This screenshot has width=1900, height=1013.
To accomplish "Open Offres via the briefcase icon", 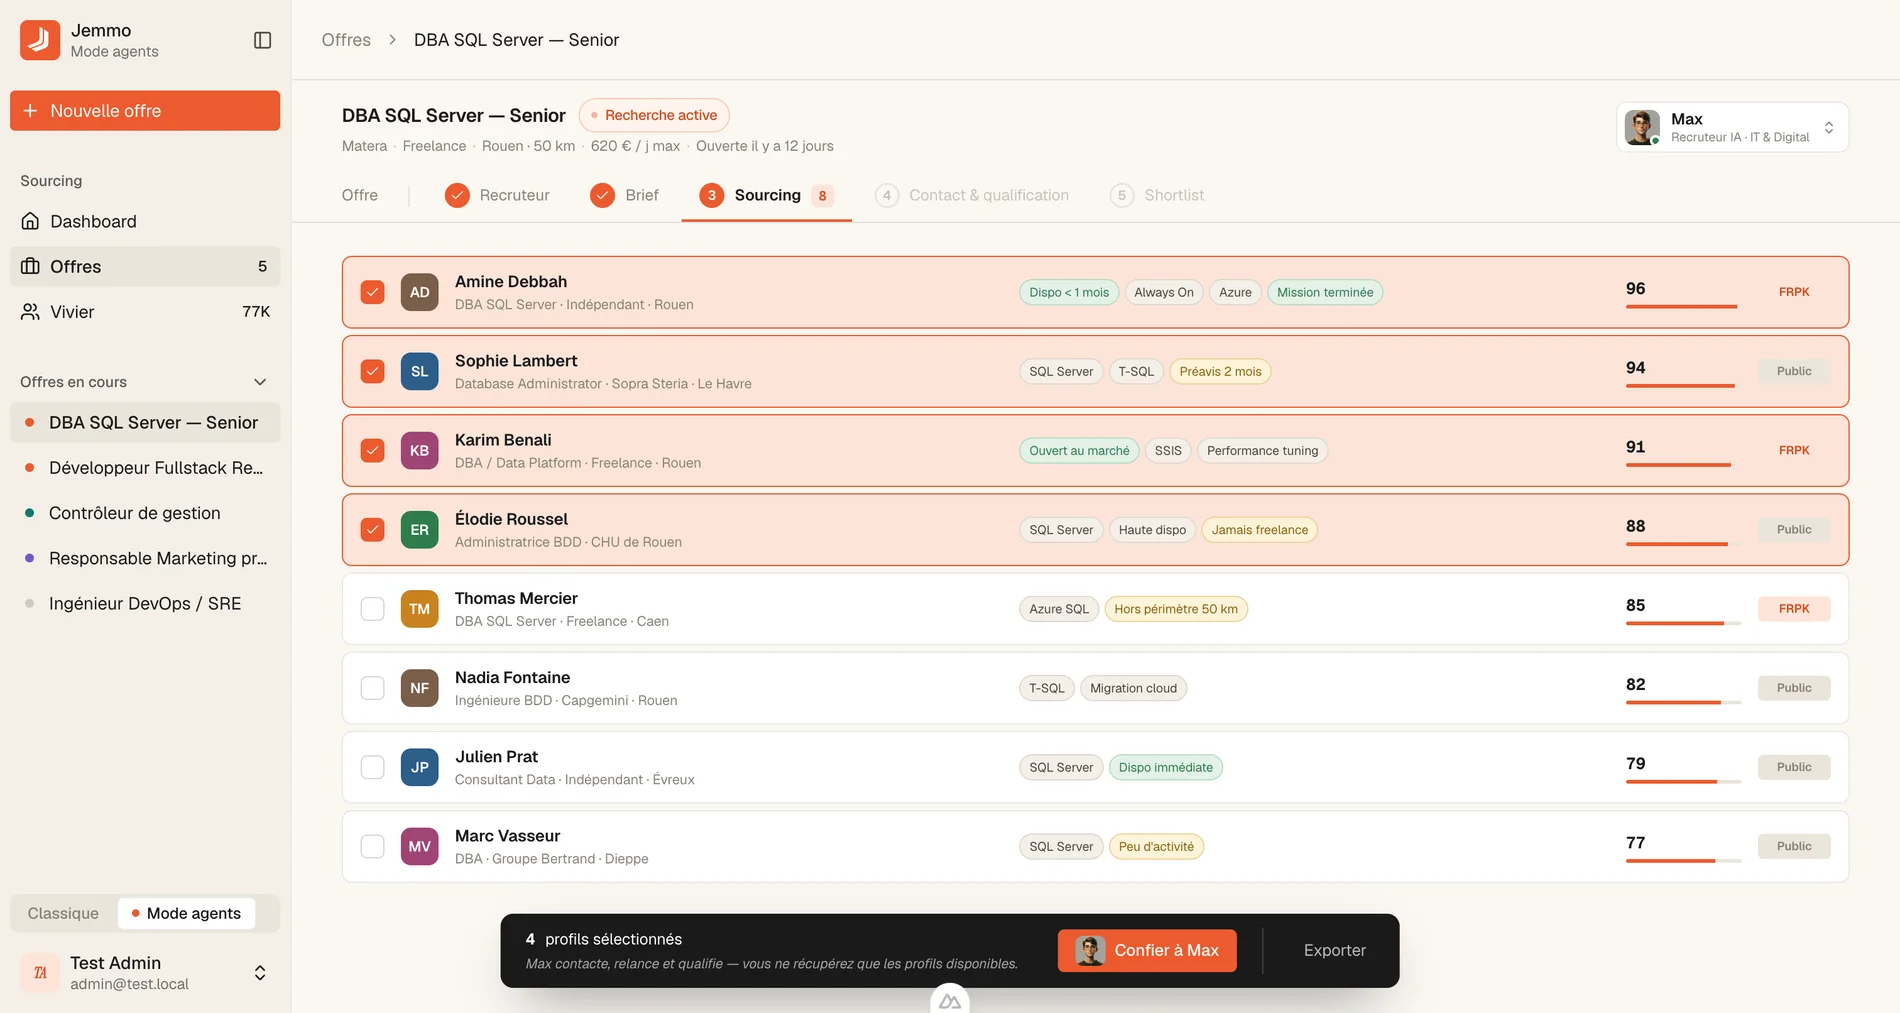I will tap(31, 266).
